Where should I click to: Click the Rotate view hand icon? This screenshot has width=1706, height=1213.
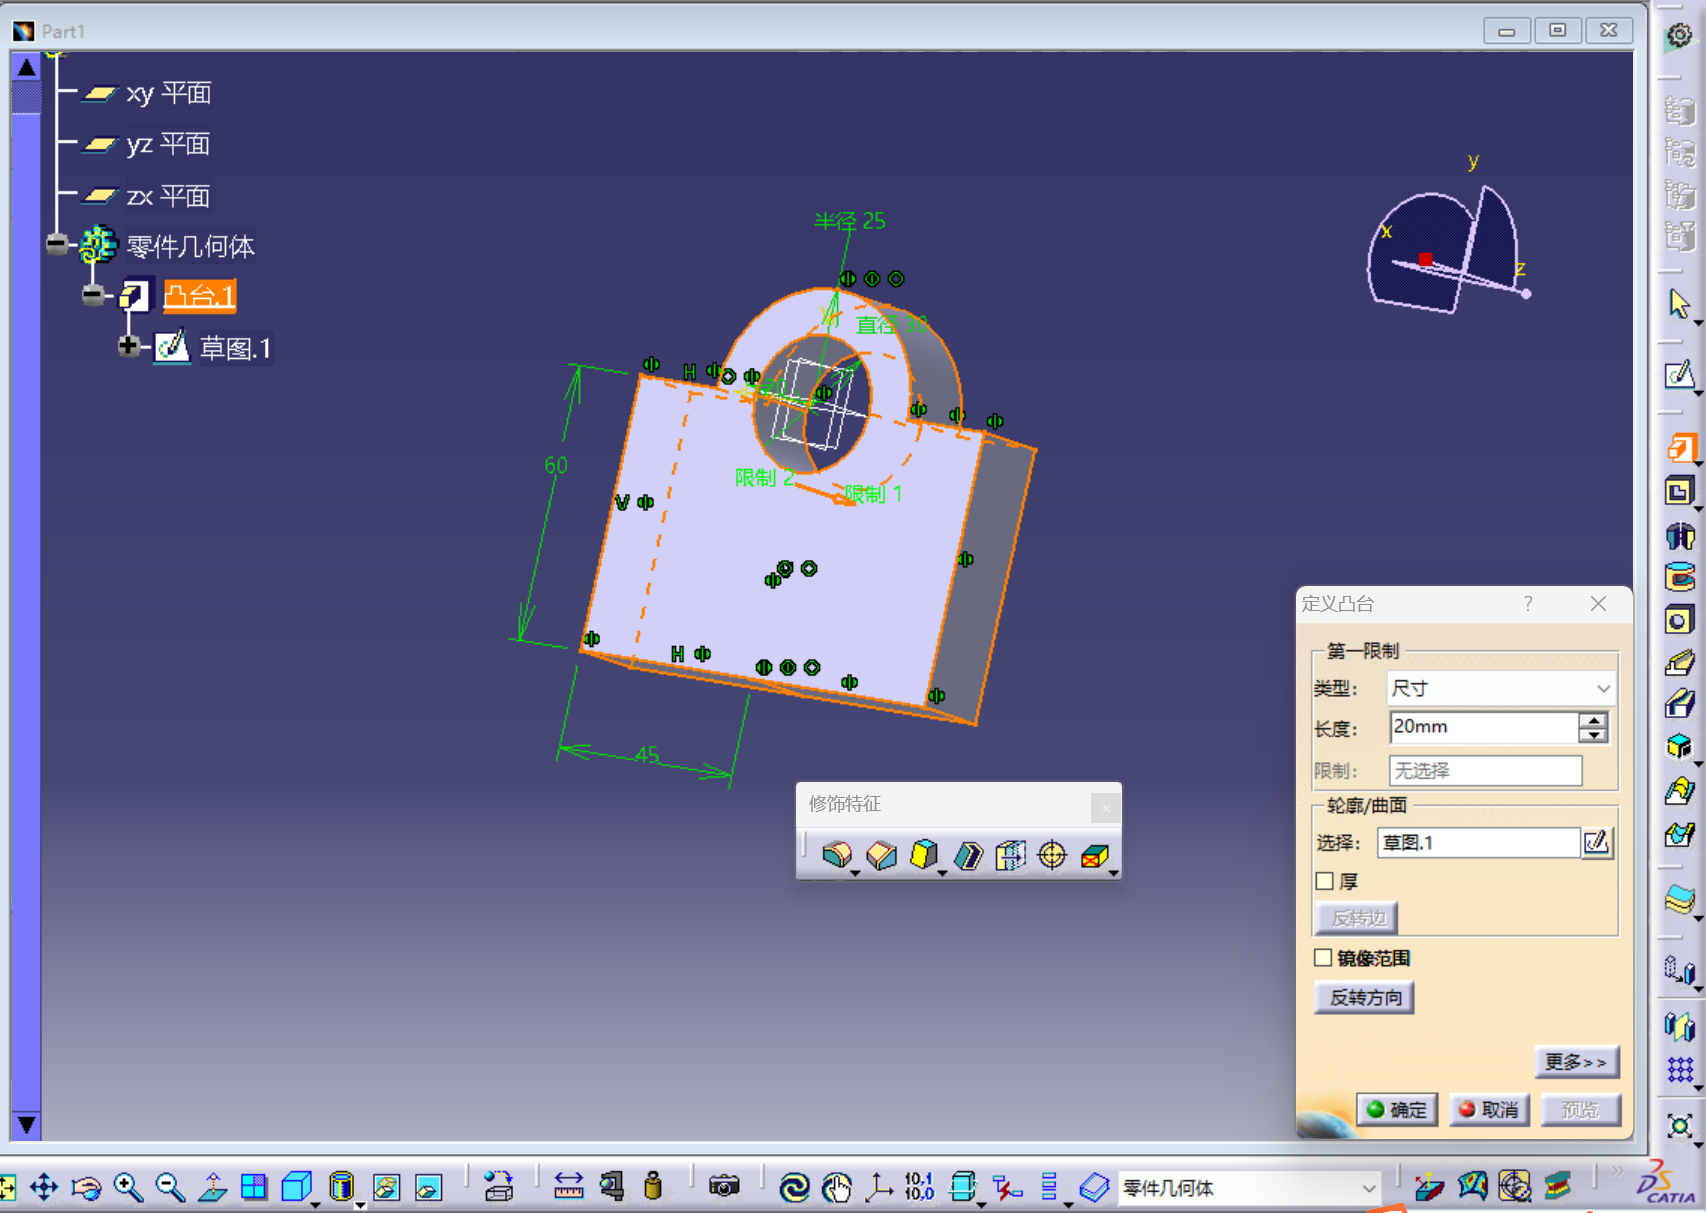click(86, 1187)
